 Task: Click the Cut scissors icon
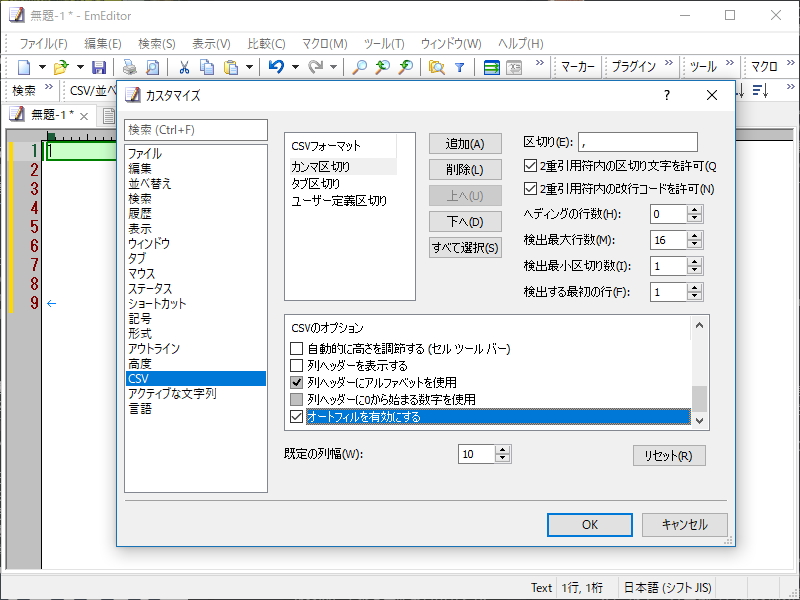point(184,67)
